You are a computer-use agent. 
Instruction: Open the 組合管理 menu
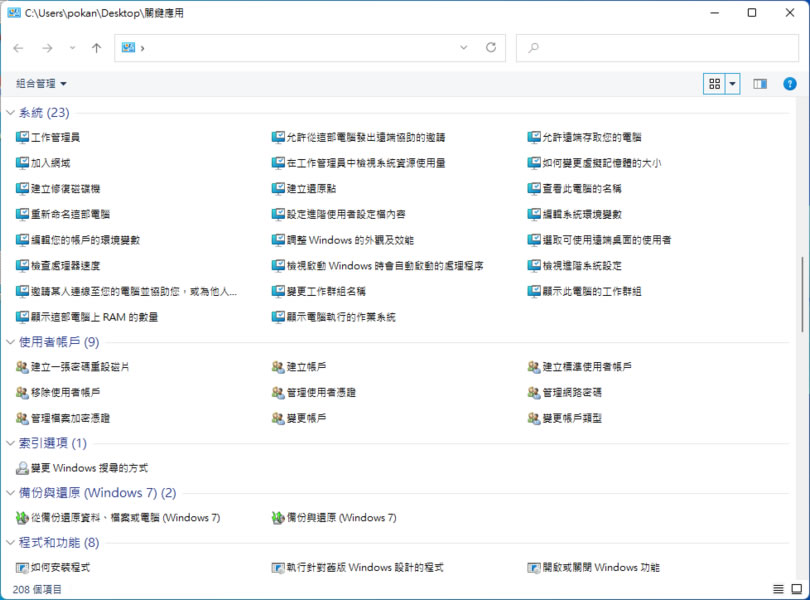[x=41, y=84]
